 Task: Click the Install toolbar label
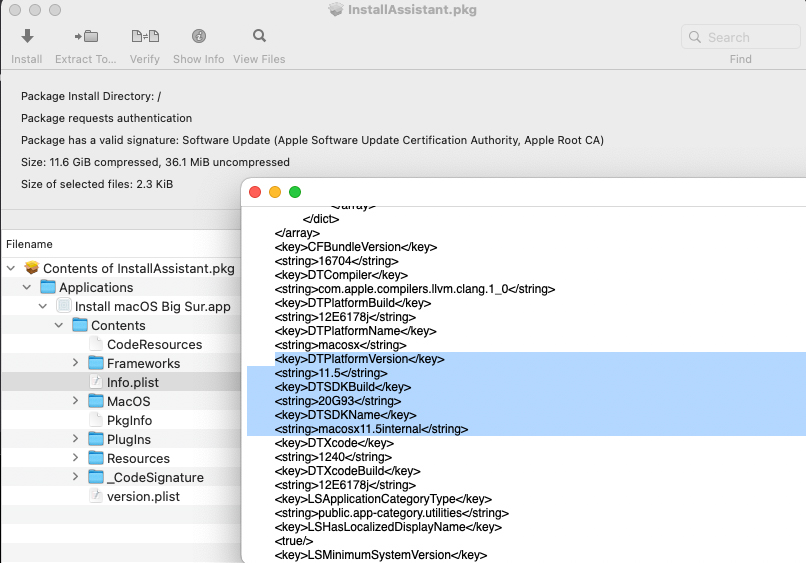coord(27,59)
